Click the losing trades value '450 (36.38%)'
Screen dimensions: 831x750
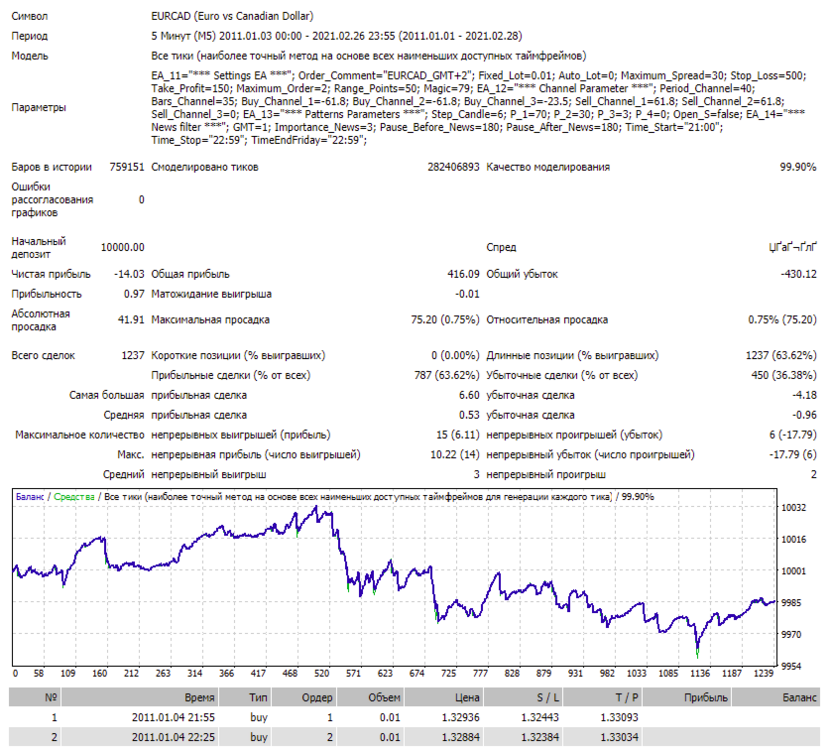point(784,375)
